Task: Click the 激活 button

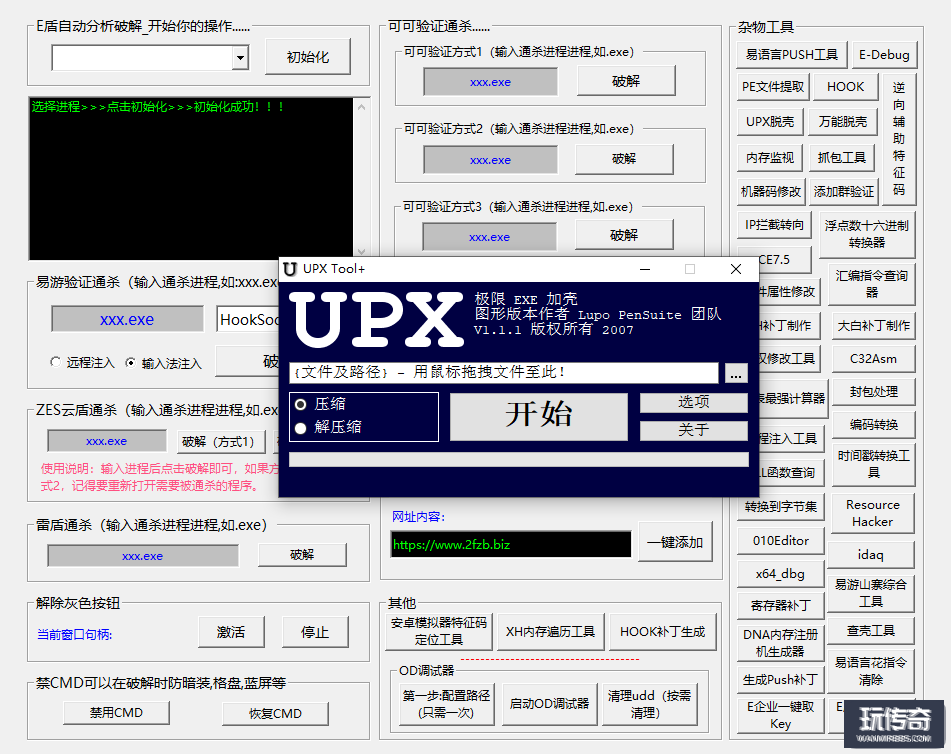Action: point(231,632)
